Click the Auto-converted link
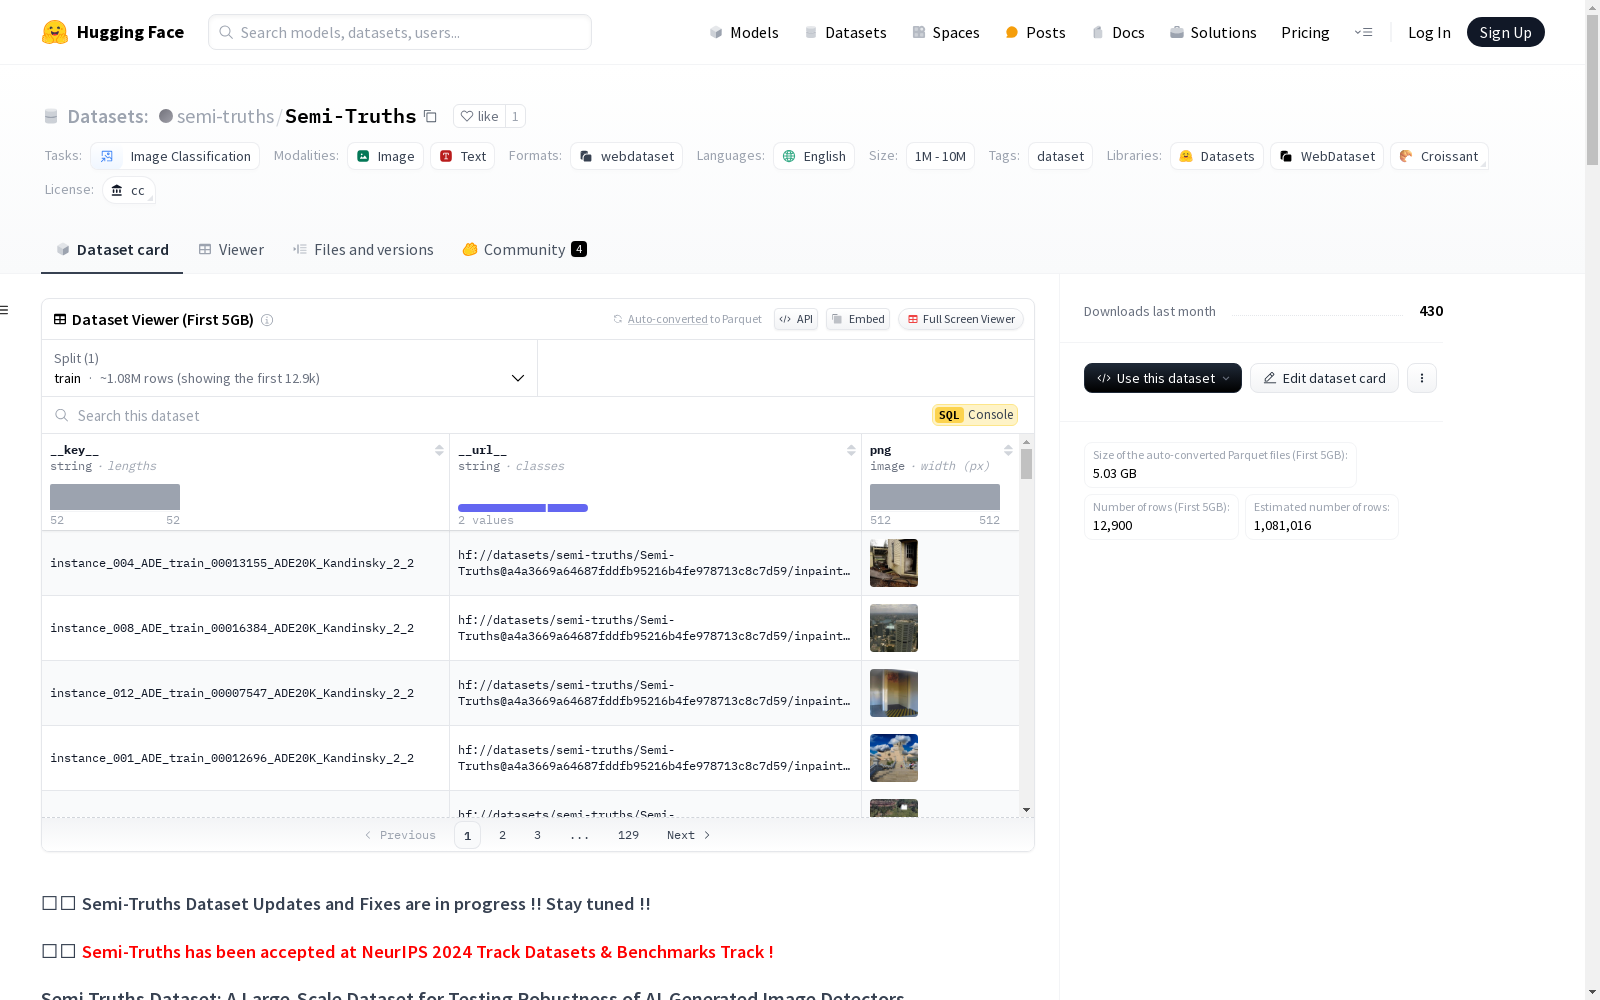Viewport: 1600px width, 1000px height. tap(667, 319)
